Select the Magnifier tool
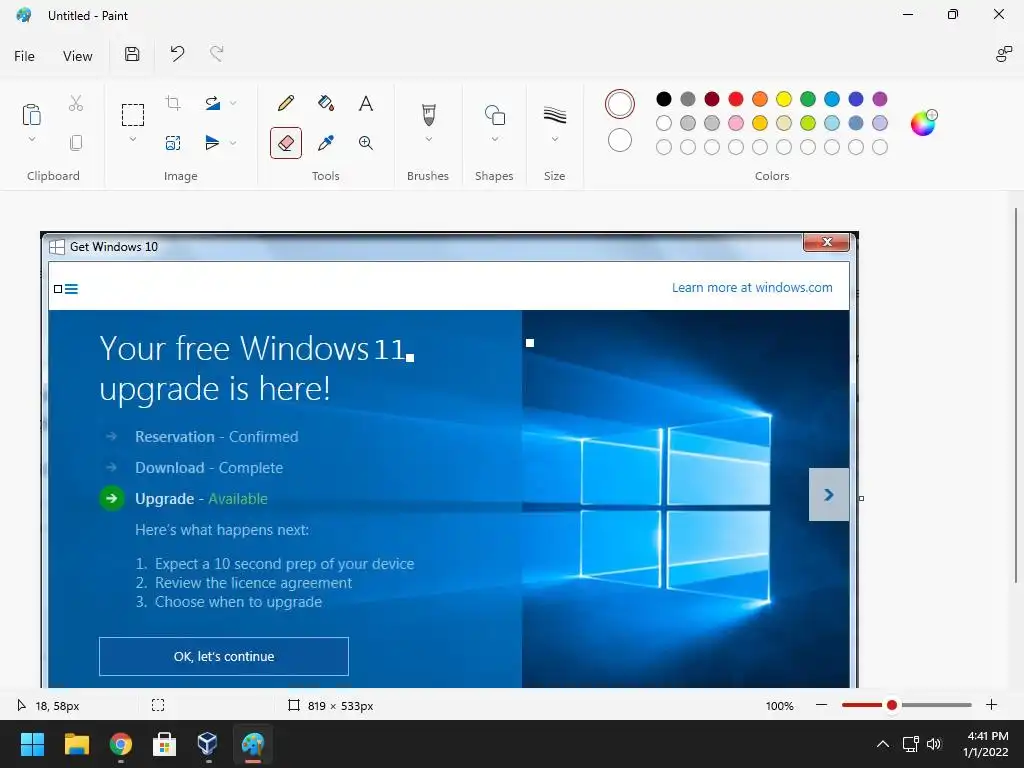Viewport: 1024px width, 768px height. point(366,143)
